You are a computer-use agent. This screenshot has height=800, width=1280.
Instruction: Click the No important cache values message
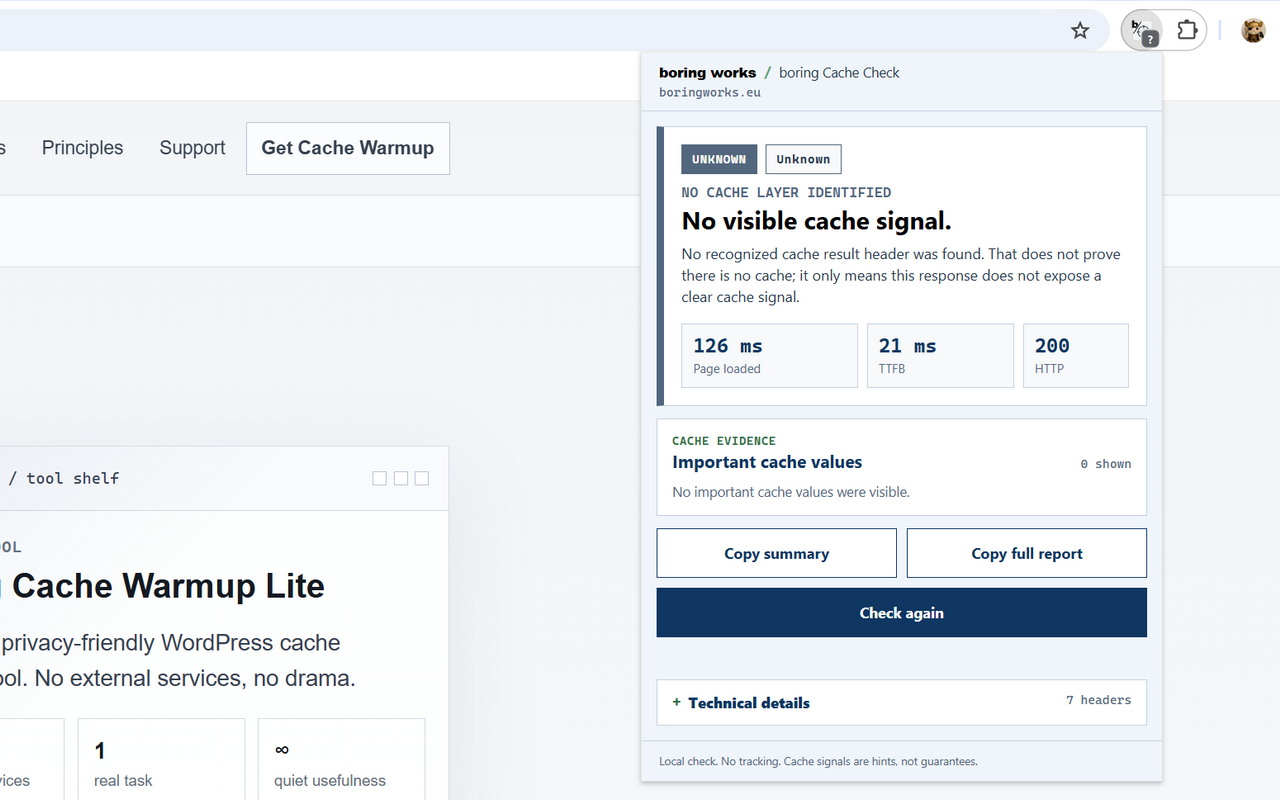pyautogui.click(x=791, y=492)
